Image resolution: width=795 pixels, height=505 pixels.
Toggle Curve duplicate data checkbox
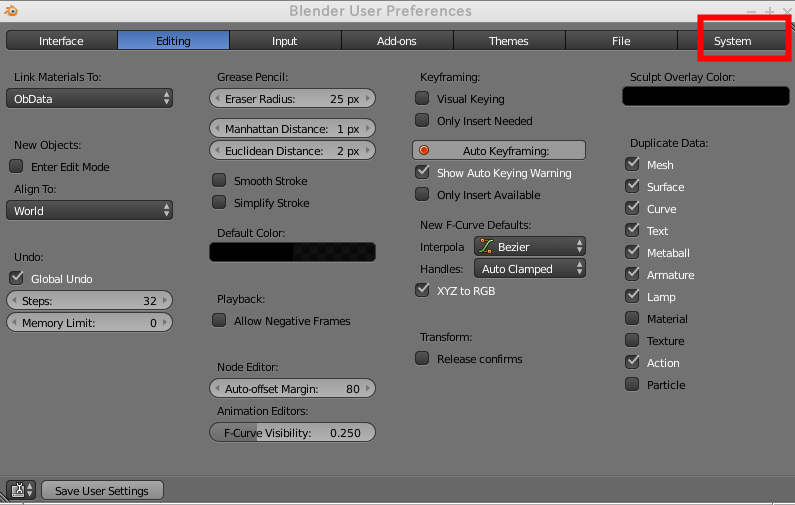point(632,208)
